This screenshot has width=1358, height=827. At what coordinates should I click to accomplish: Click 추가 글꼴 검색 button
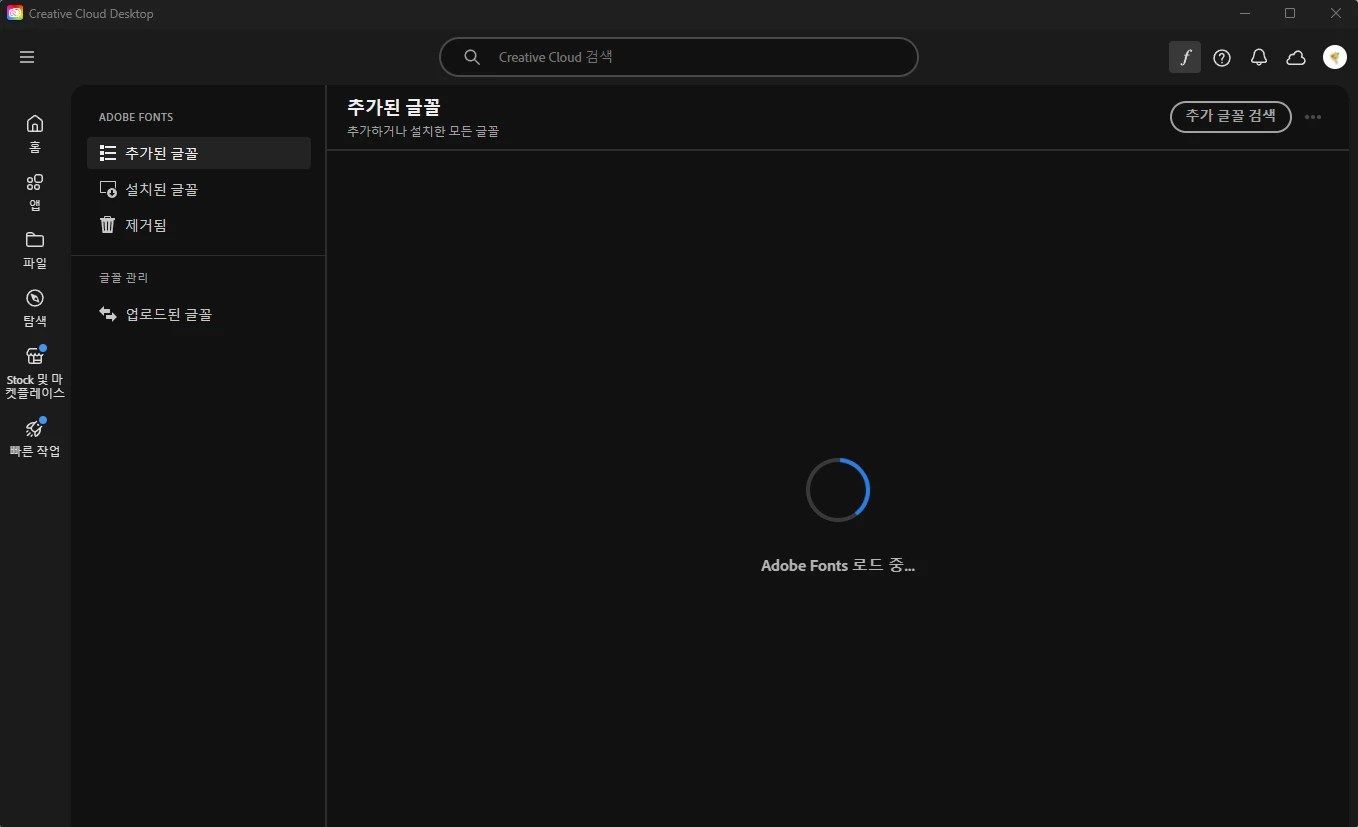tap(1231, 116)
